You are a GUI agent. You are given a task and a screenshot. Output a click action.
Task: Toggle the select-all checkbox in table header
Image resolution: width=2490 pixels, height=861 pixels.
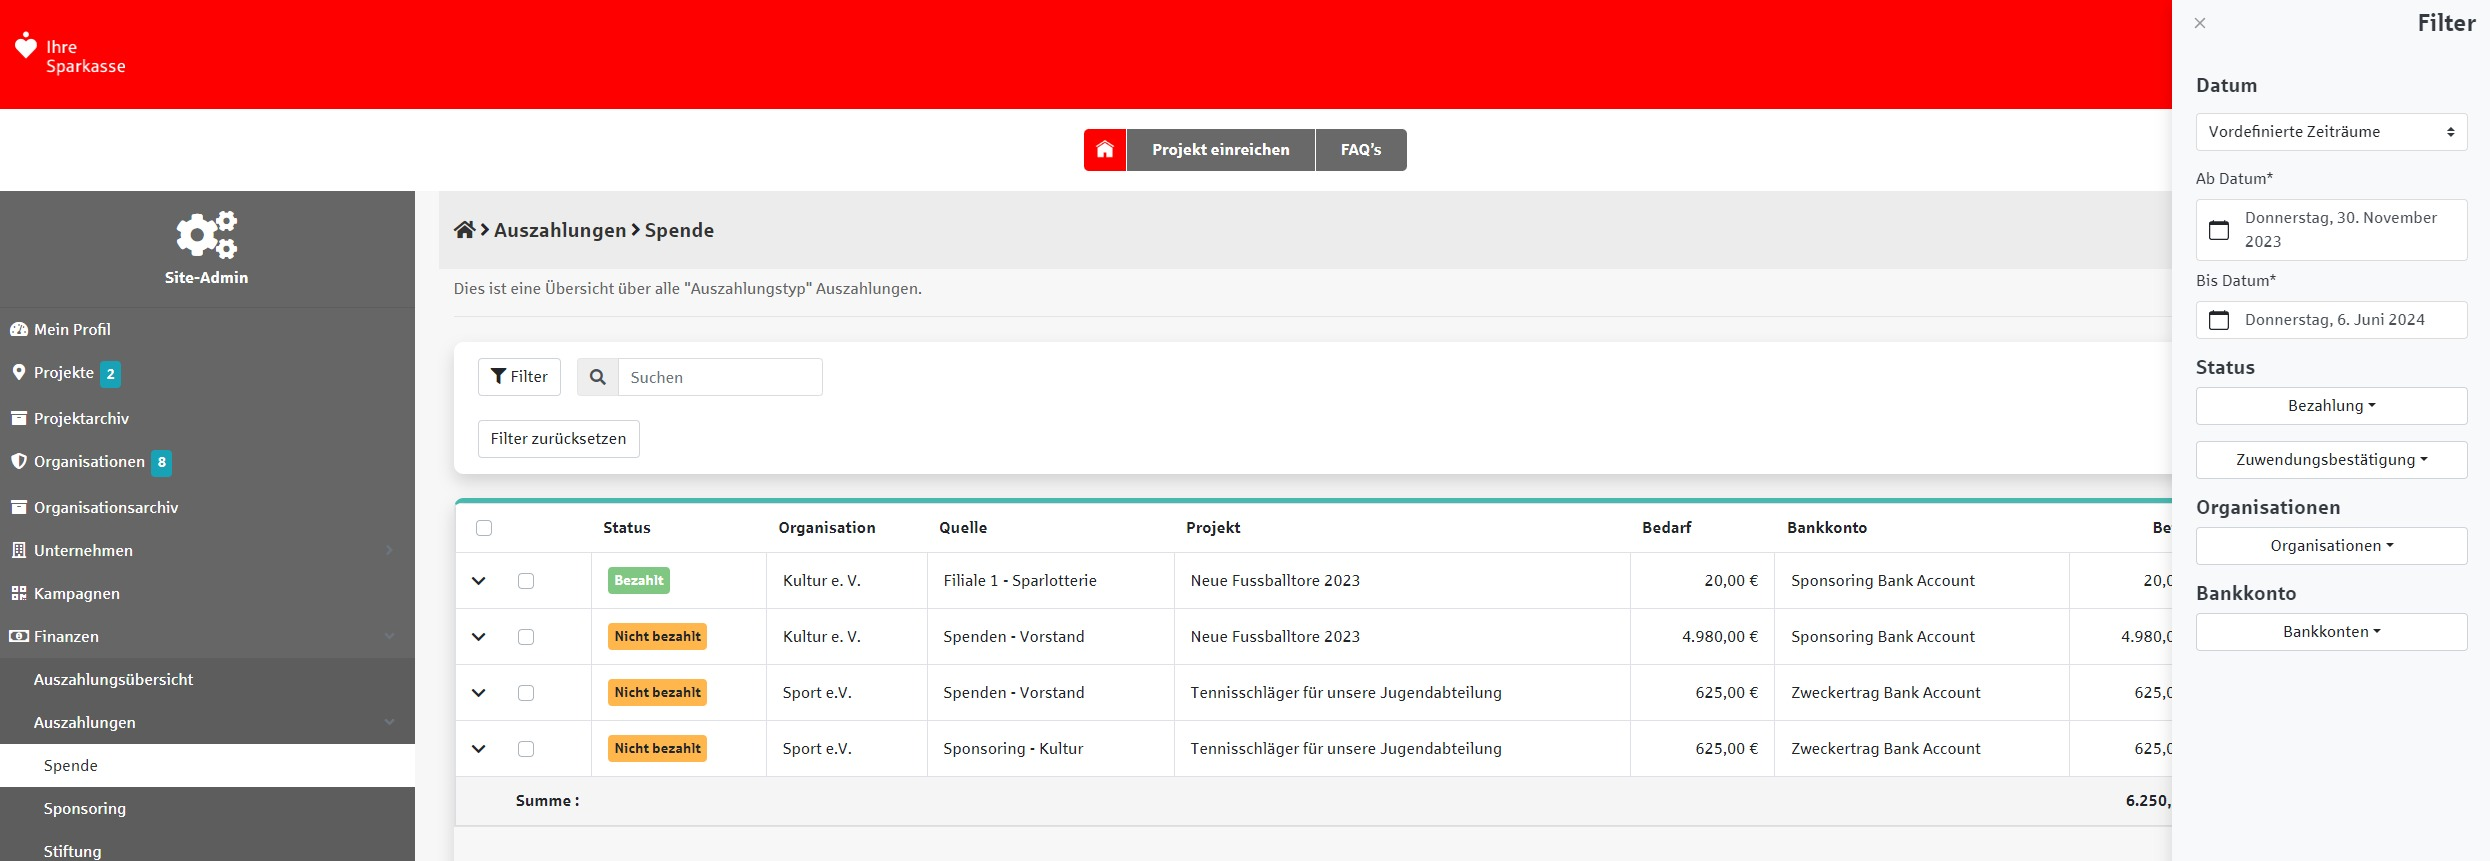pos(484,528)
